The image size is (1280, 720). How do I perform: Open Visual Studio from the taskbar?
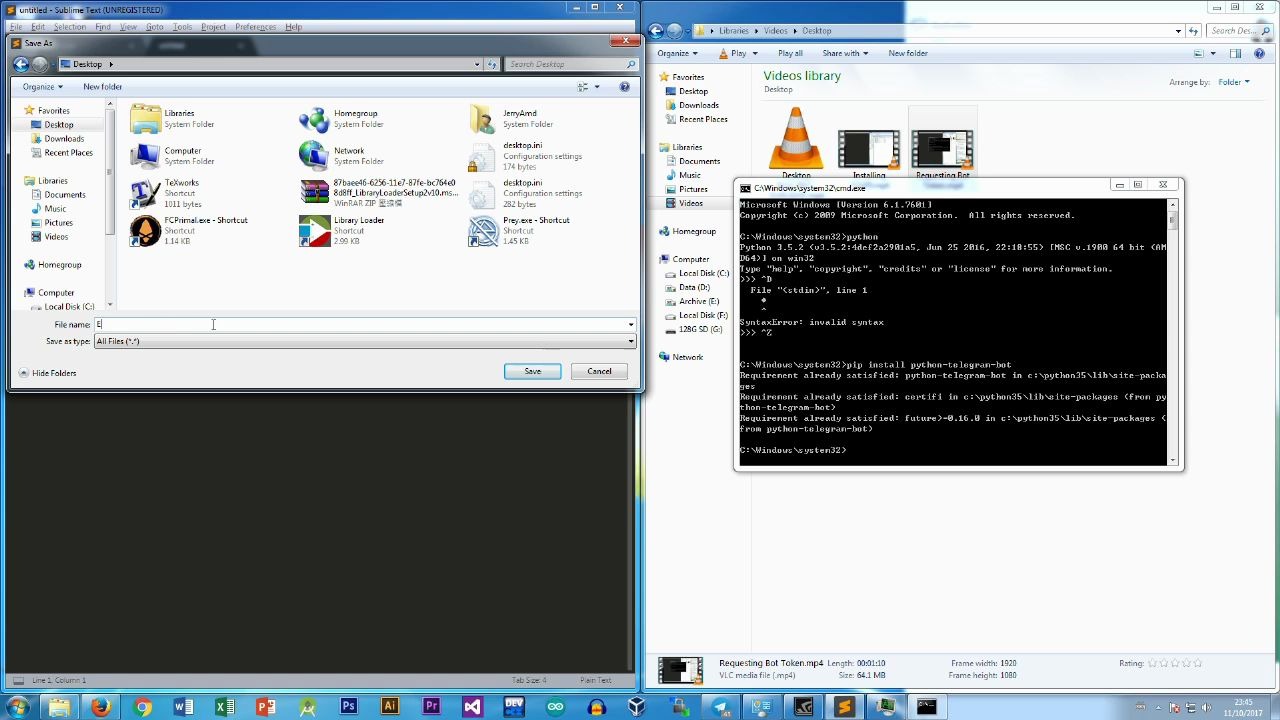click(472, 708)
